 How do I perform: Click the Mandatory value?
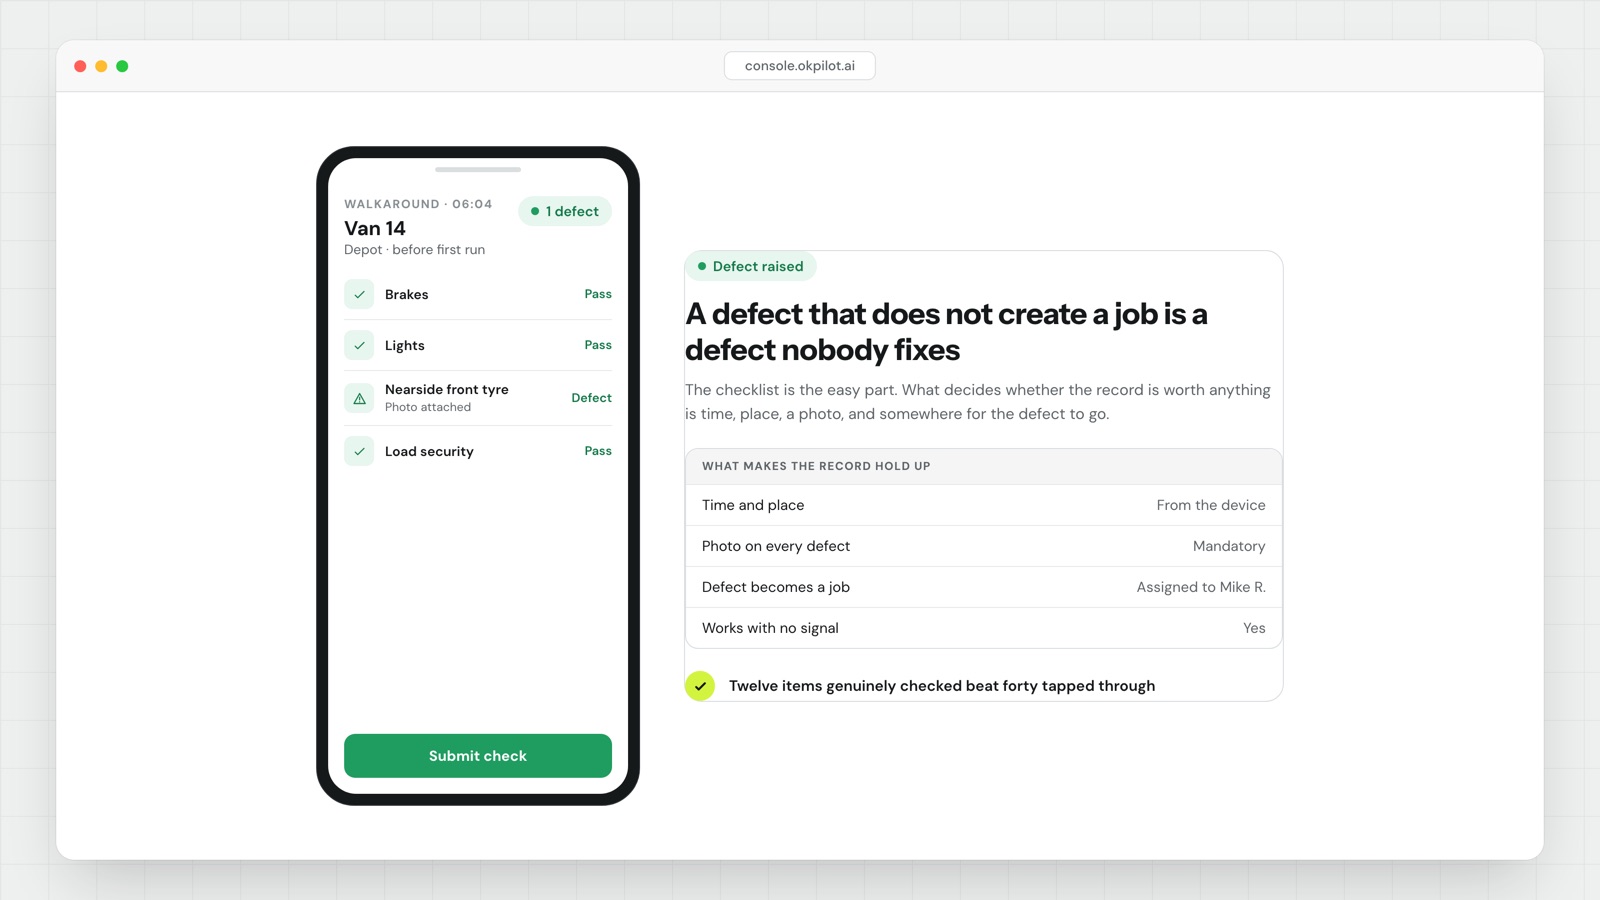pyautogui.click(x=1229, y=546)
